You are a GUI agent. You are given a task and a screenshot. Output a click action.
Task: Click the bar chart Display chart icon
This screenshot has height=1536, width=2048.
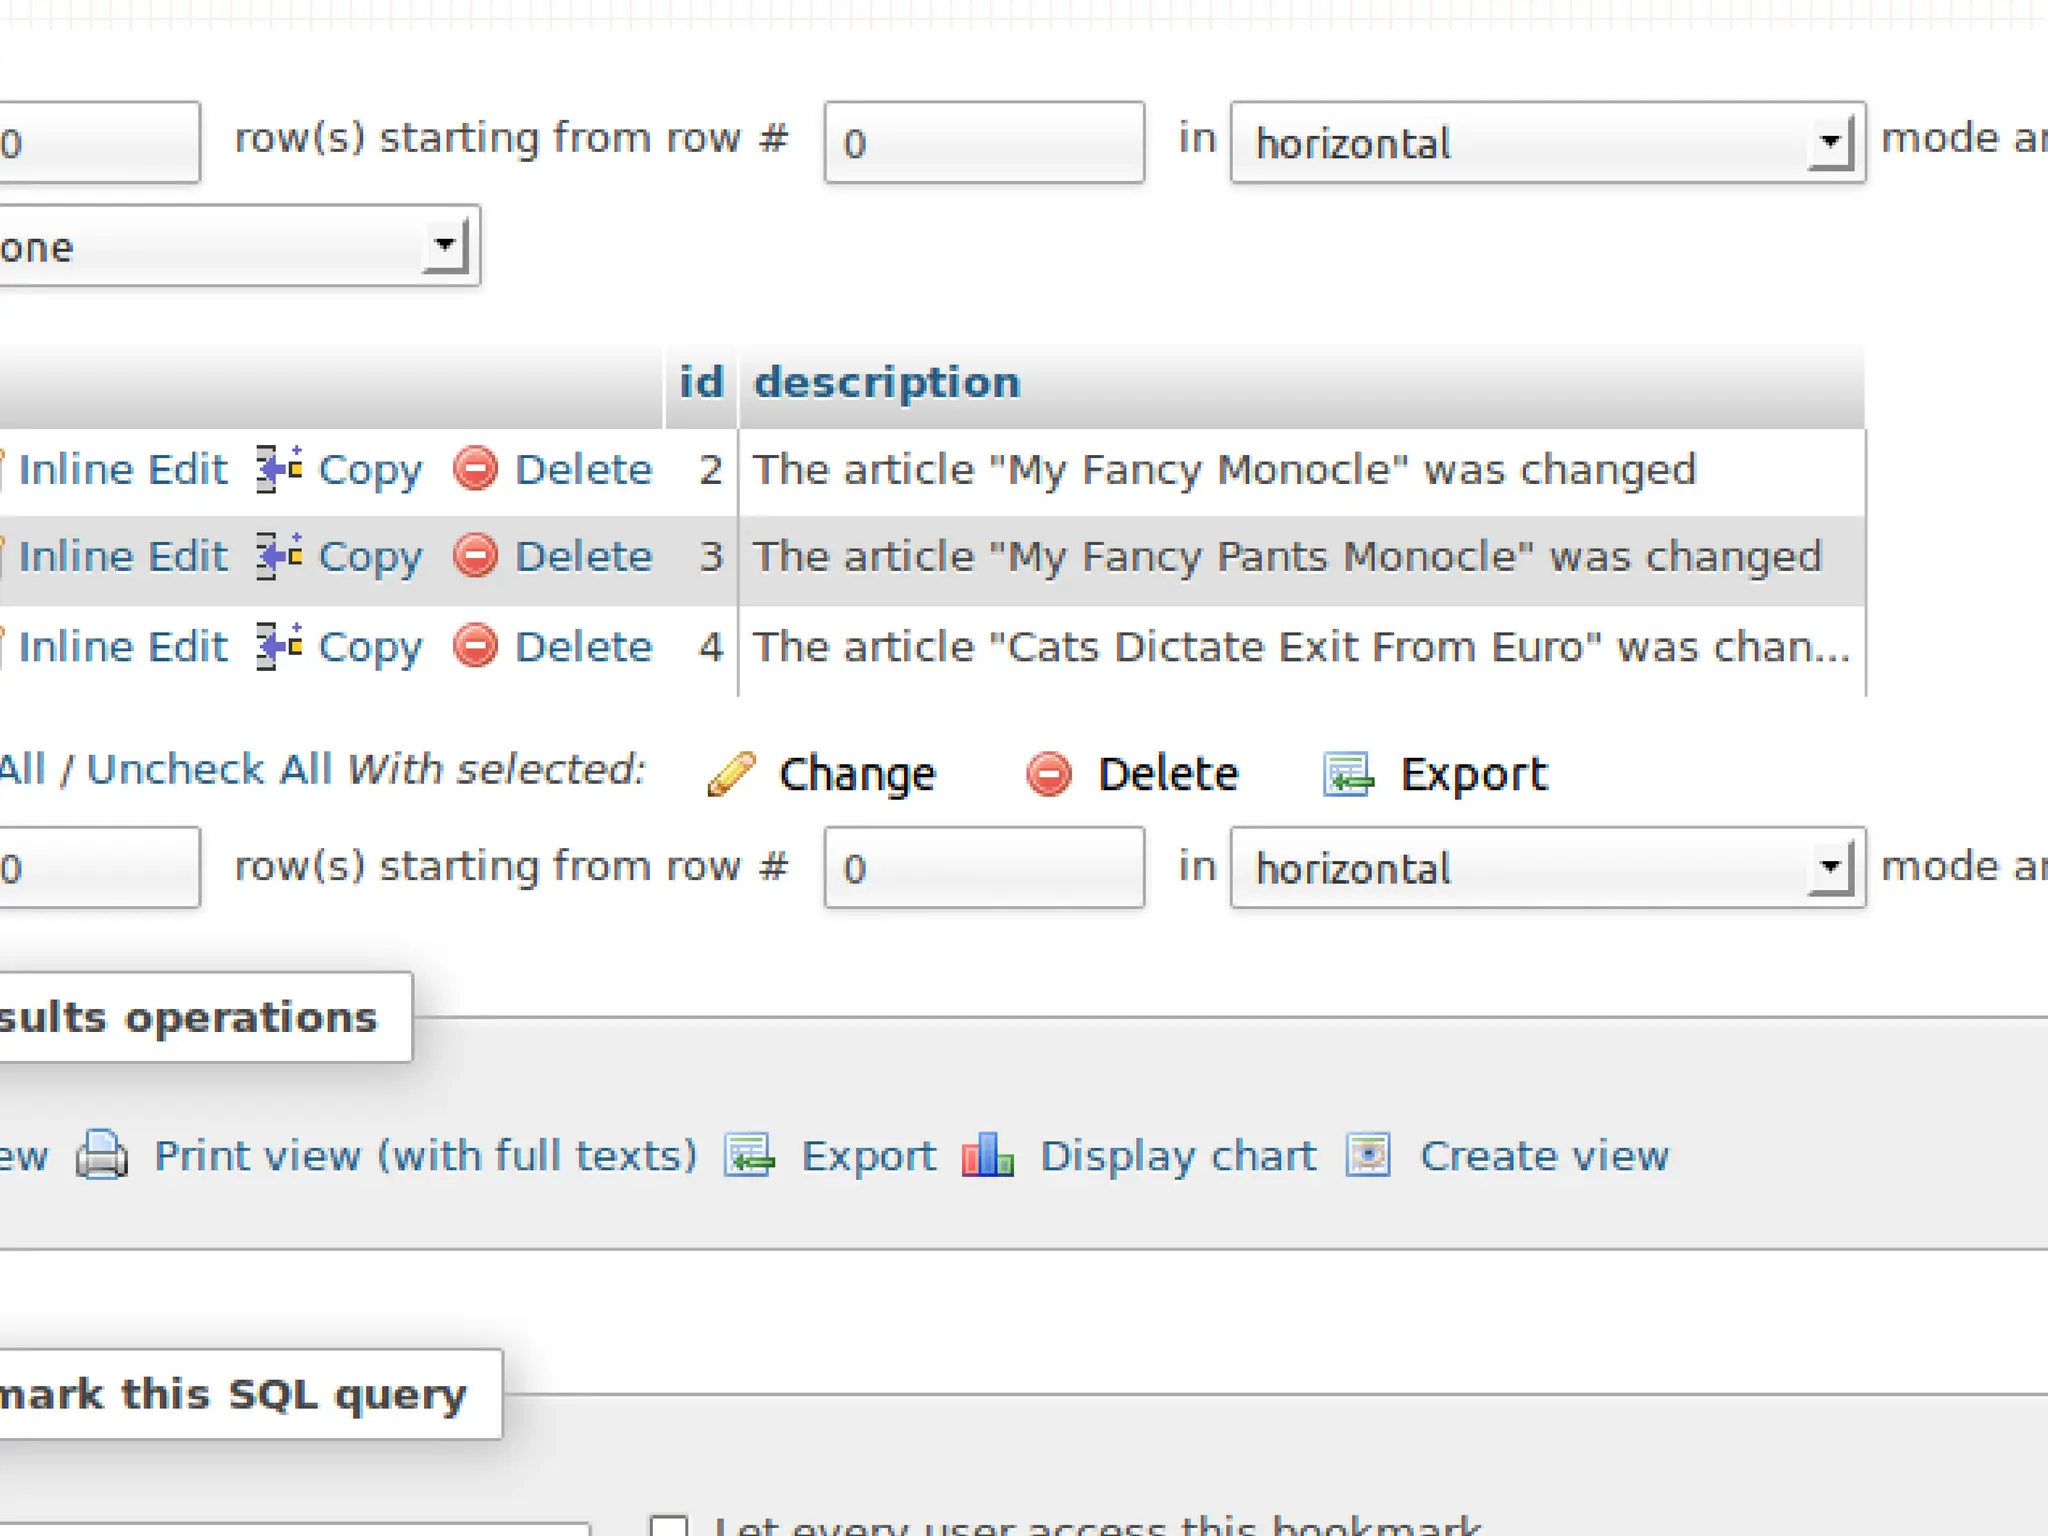pos(987,1156)
